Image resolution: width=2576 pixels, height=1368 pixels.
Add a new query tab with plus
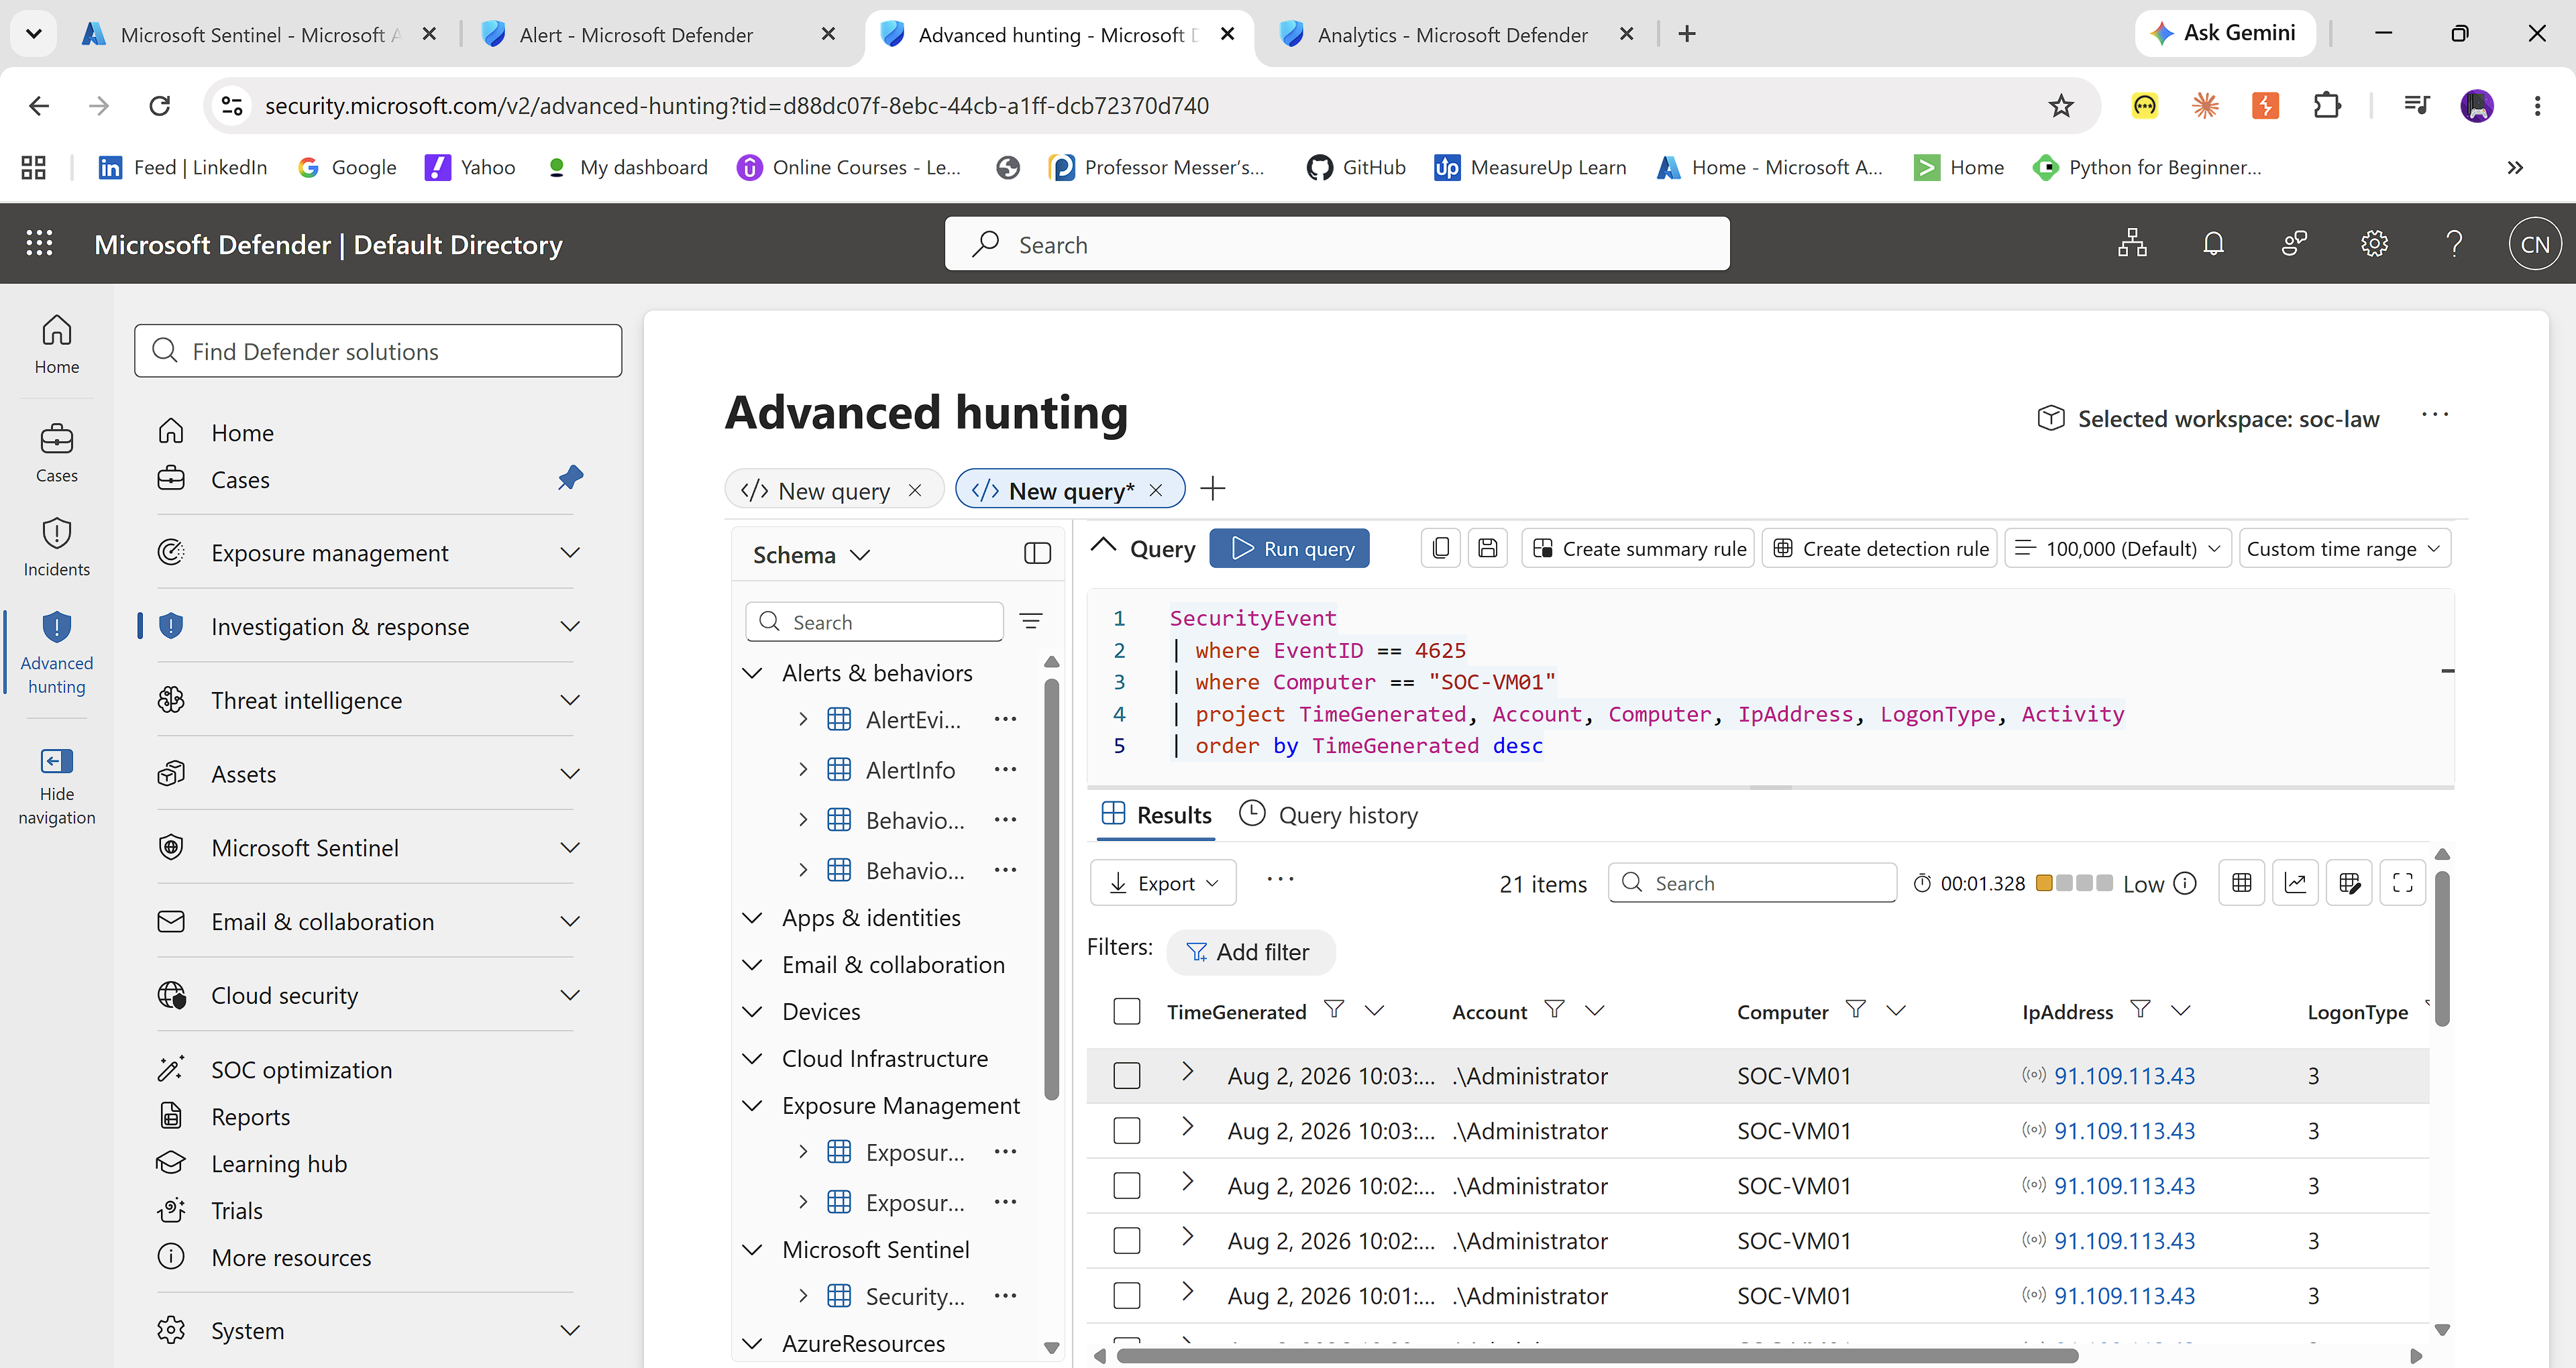[x=1213, y=488]
